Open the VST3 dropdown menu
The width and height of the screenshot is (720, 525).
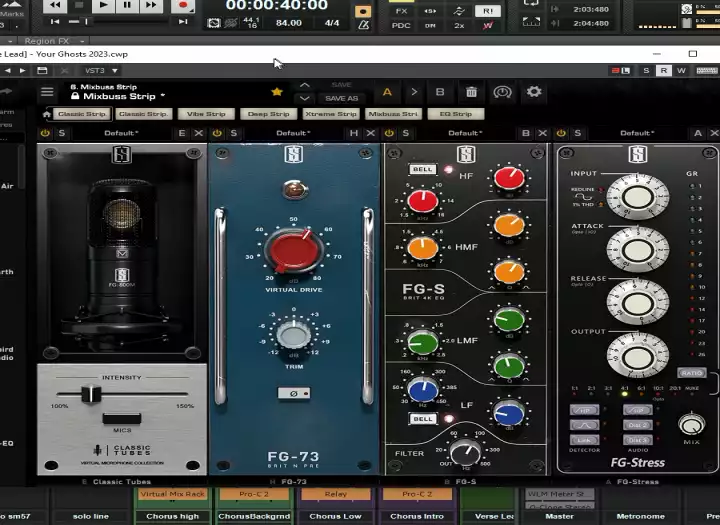coord(101,70)
